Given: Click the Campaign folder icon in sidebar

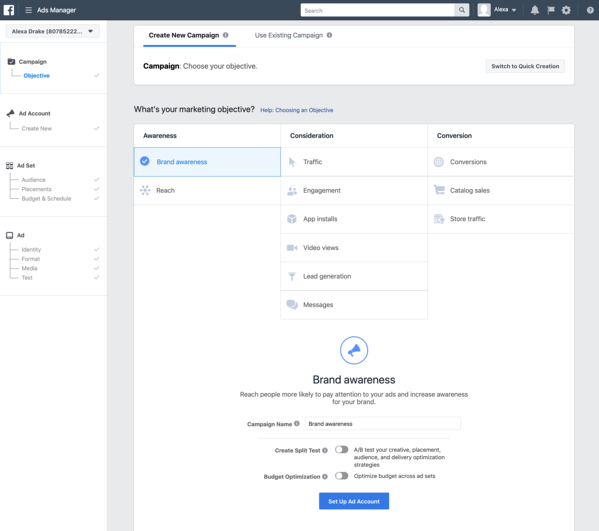Looking at the screenshot, I should (11, 62).
